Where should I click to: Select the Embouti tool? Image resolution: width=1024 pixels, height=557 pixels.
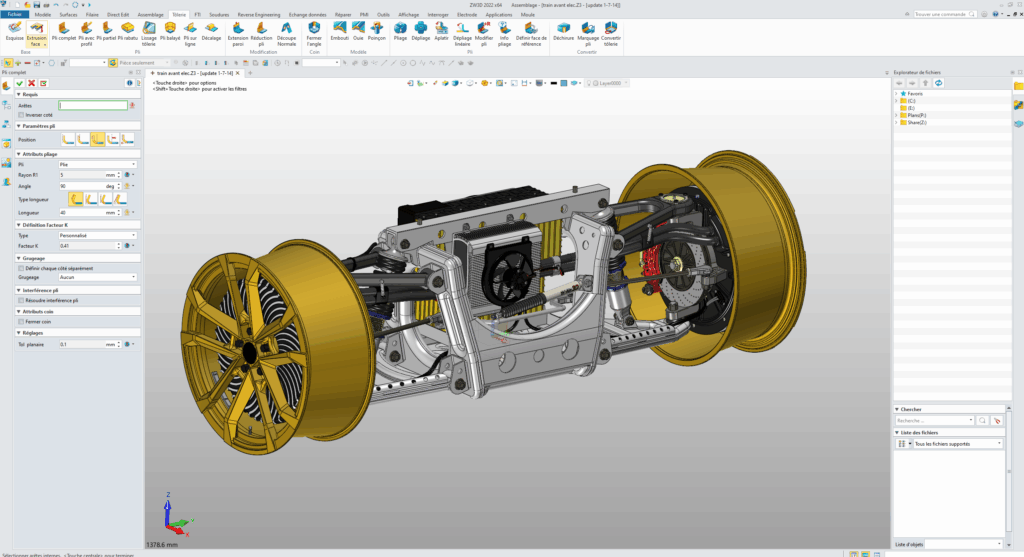(x=340, y=32)
